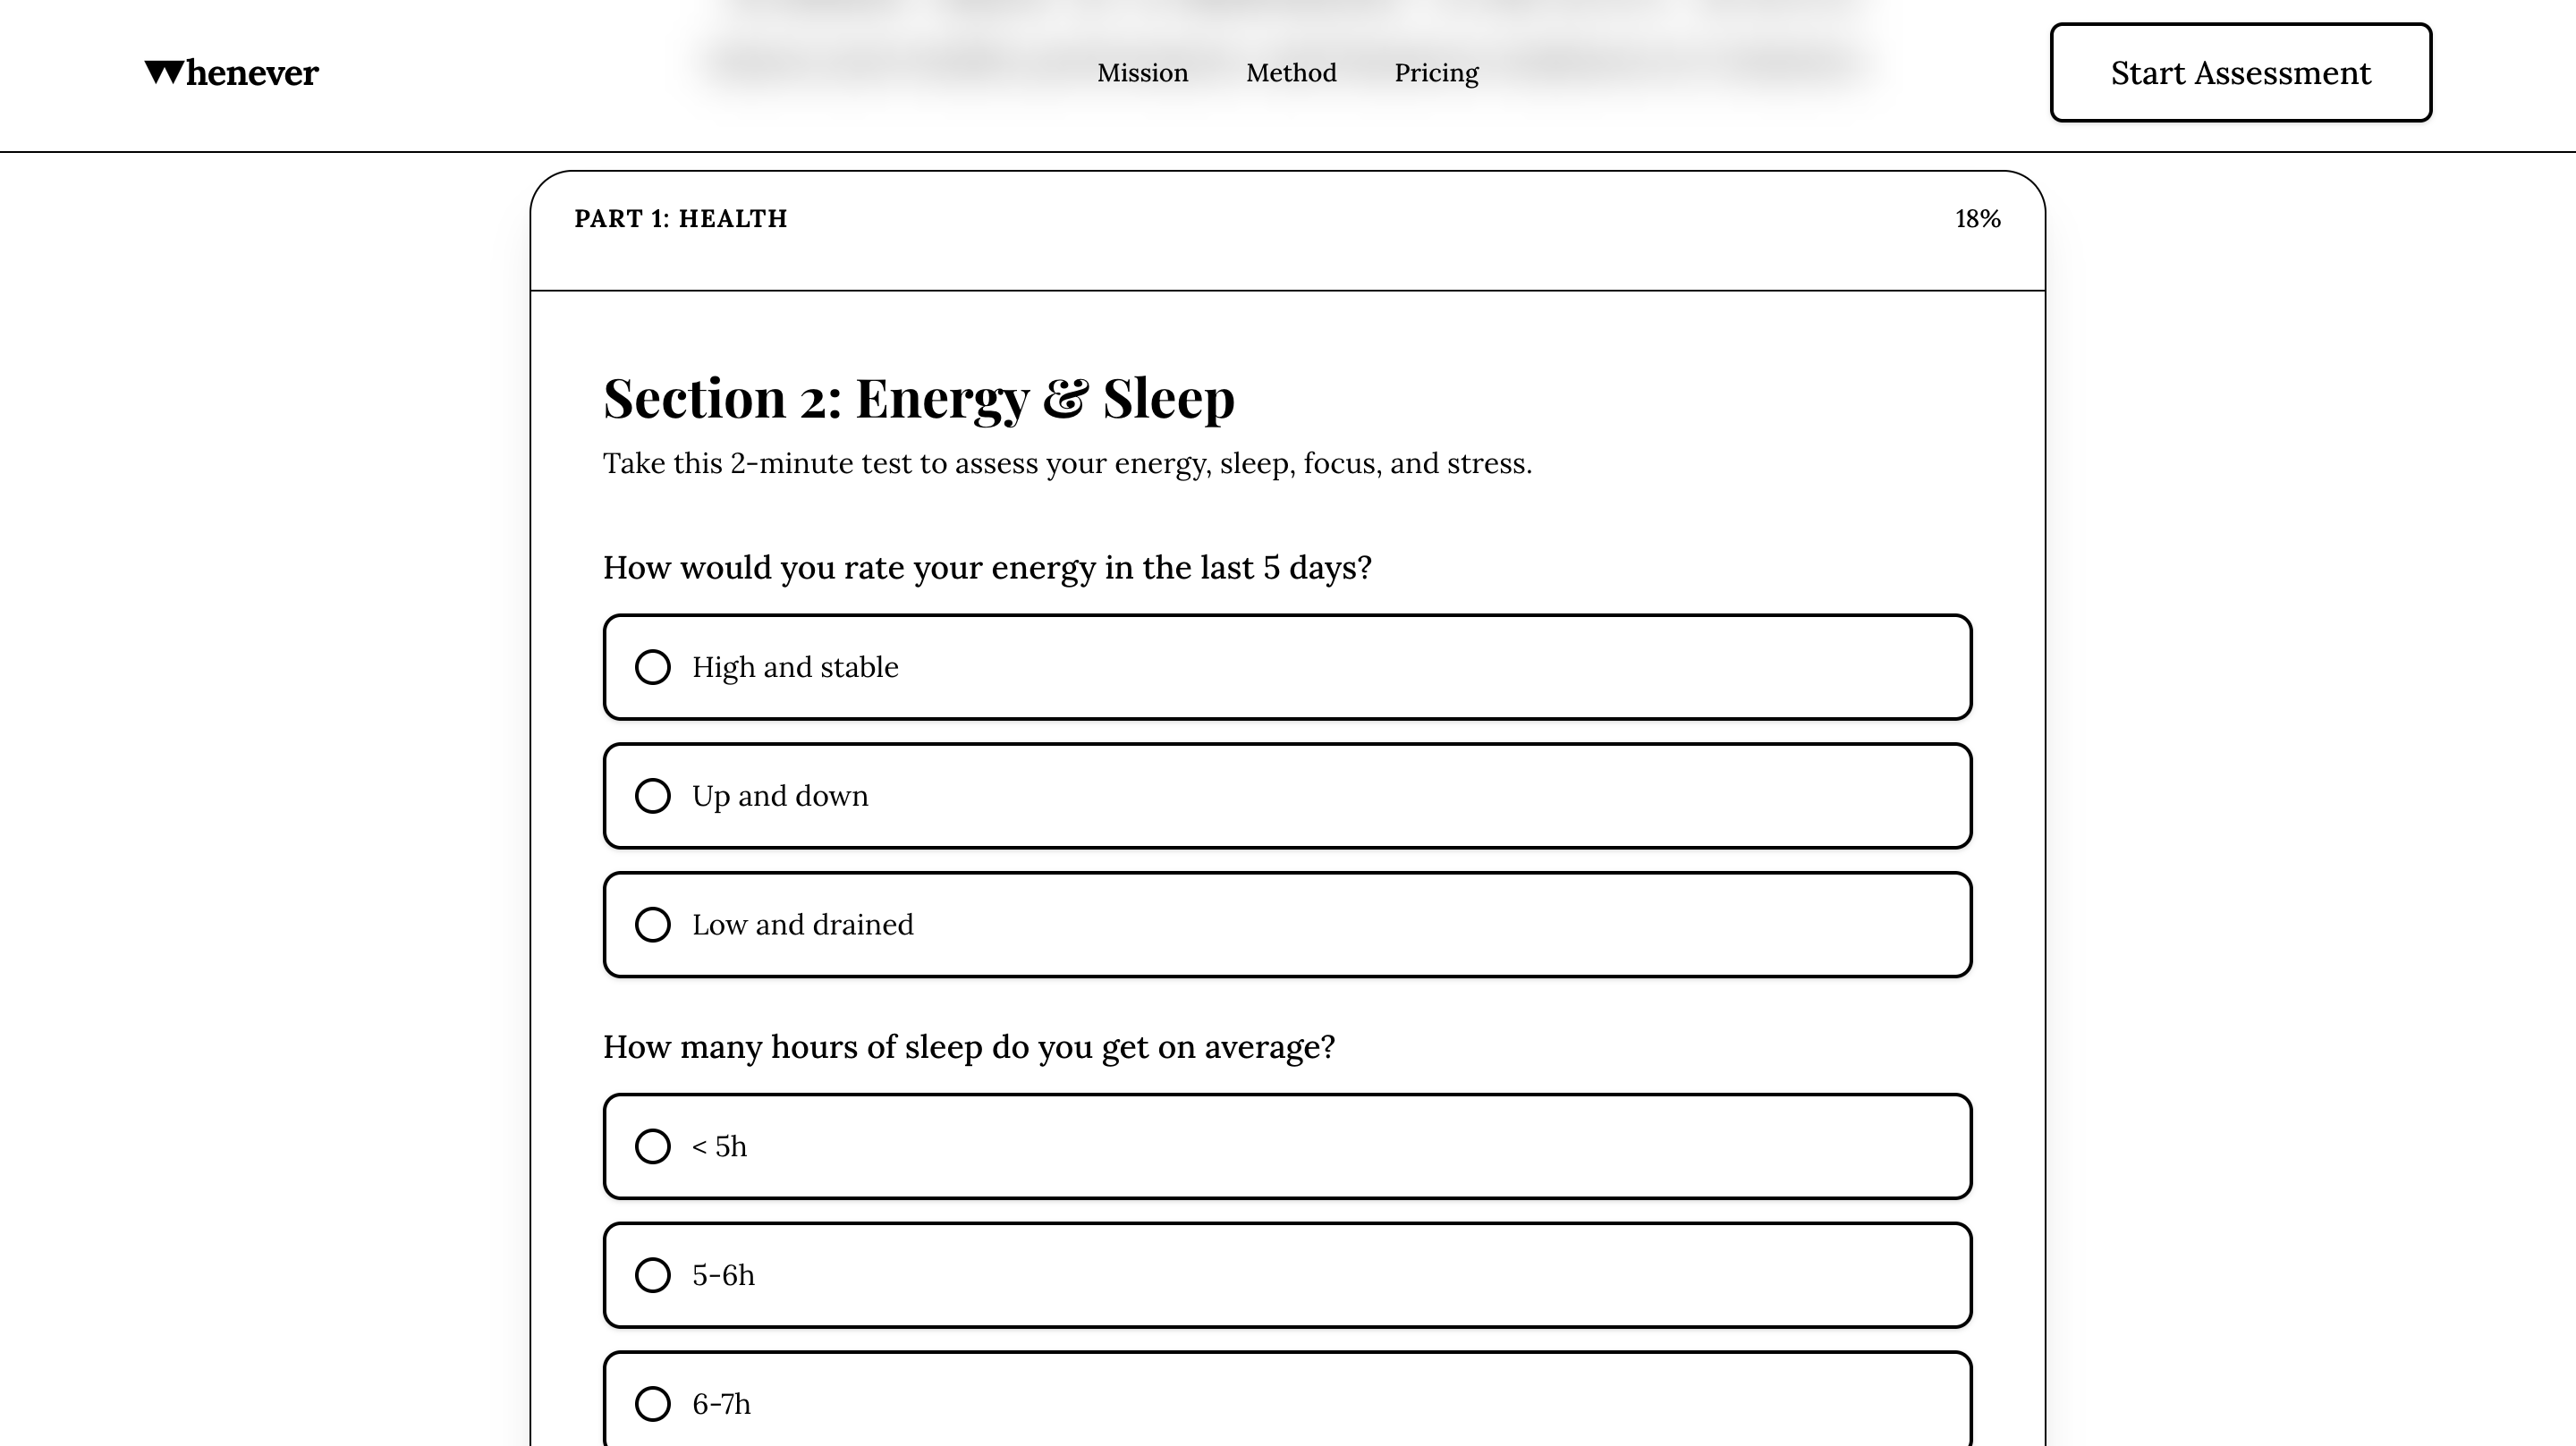Click the Up and down option text
The image size is (2576, 1446).
tap(780, 796)
